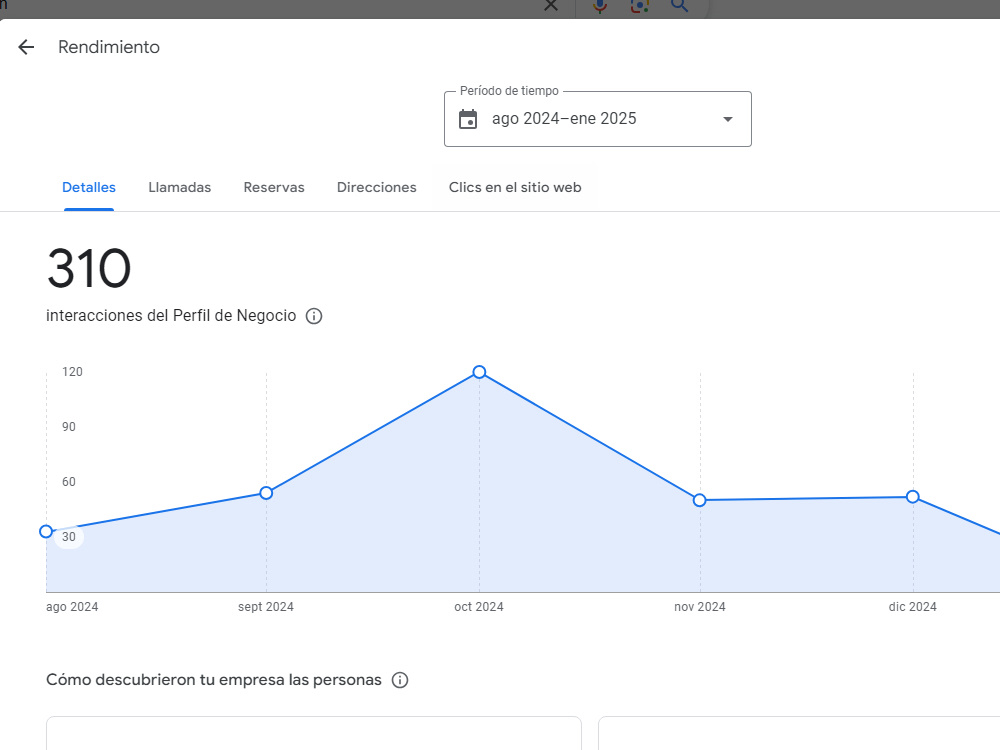
Task: Click the Cómo descubrieron tu empresa heading
Action: pos(214,680)
